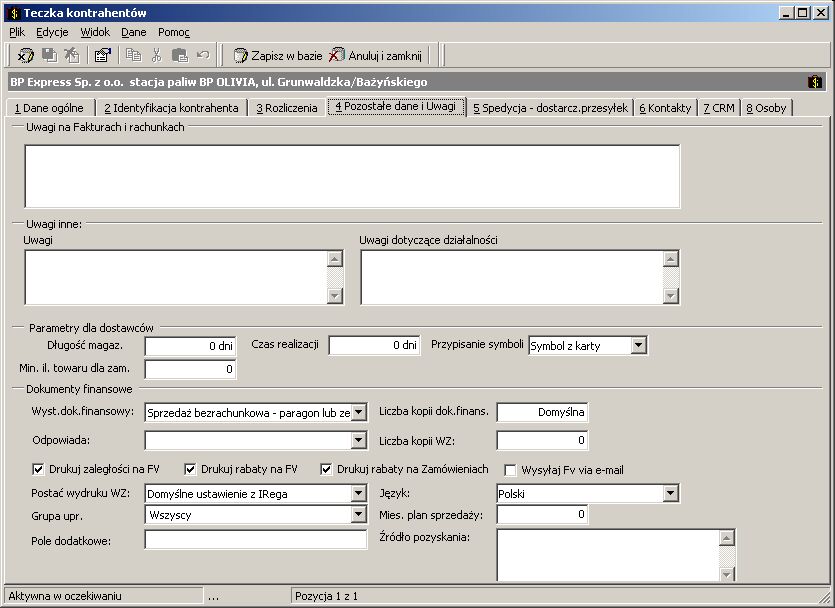
Task: Click the Czas realizacji field
Action: (374, 346)
